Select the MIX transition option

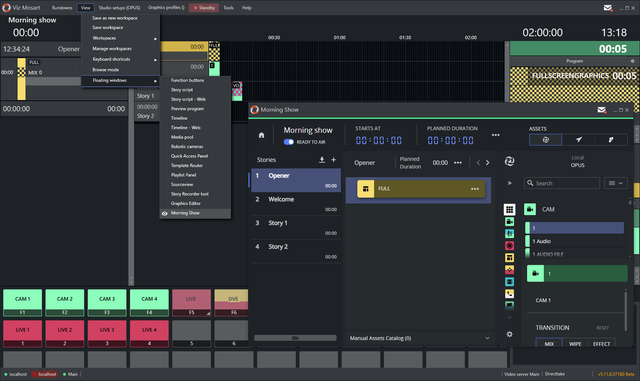point(549,343)
